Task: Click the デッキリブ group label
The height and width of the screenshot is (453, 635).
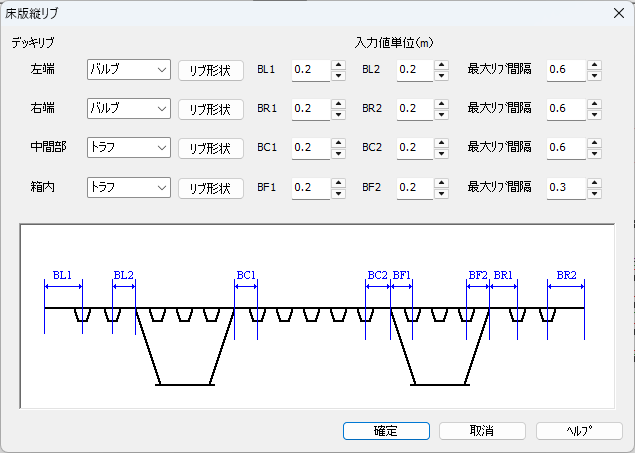Action: point(33,43)
